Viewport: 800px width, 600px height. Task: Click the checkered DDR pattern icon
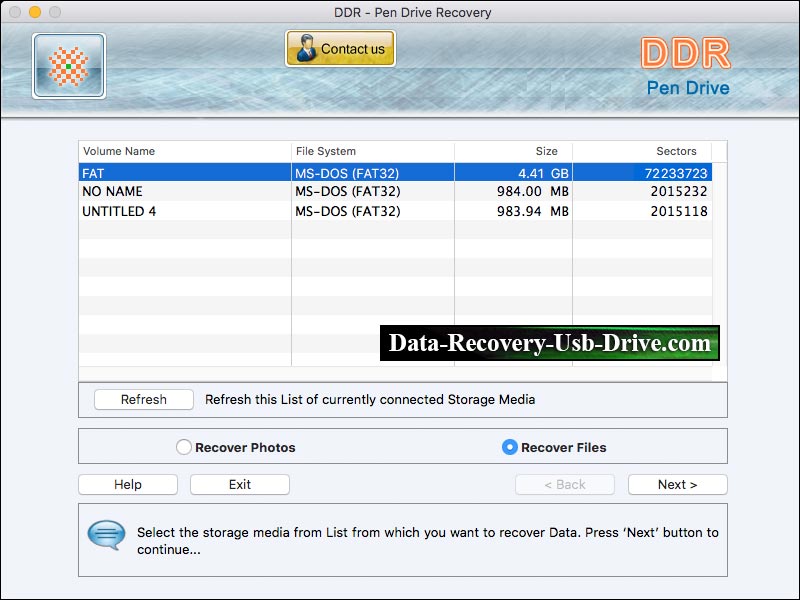[x=67, y=64]
